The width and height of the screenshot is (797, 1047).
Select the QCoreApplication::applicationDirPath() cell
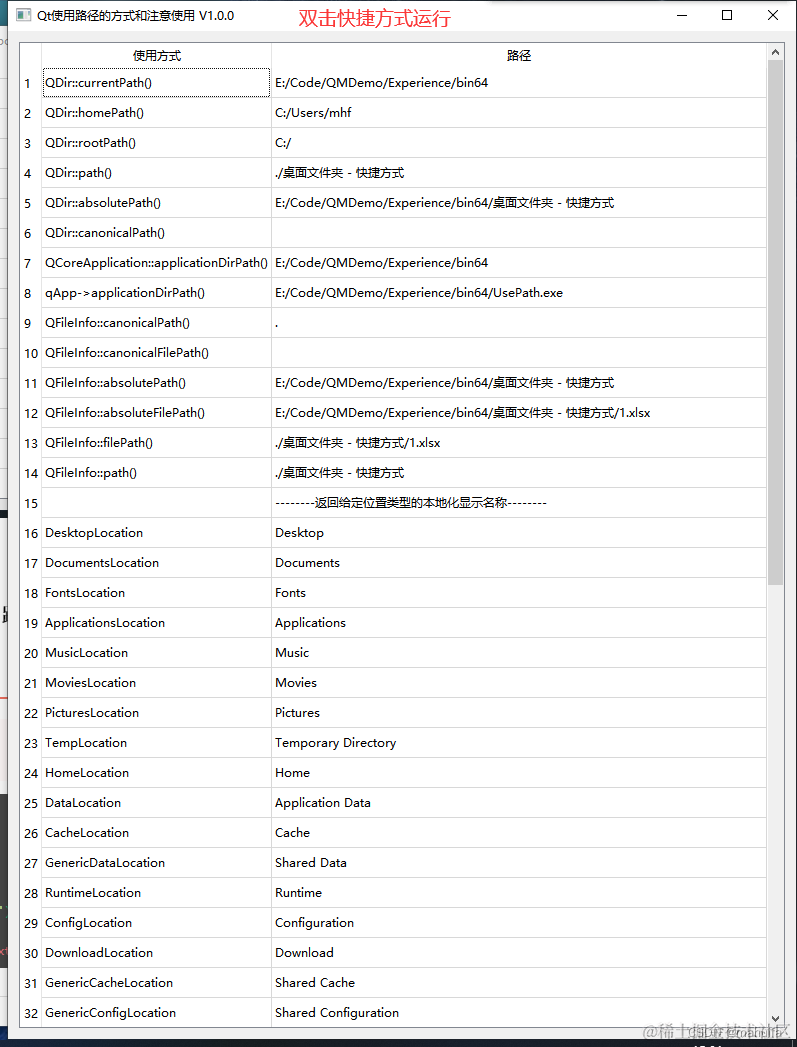pos(156,263)
